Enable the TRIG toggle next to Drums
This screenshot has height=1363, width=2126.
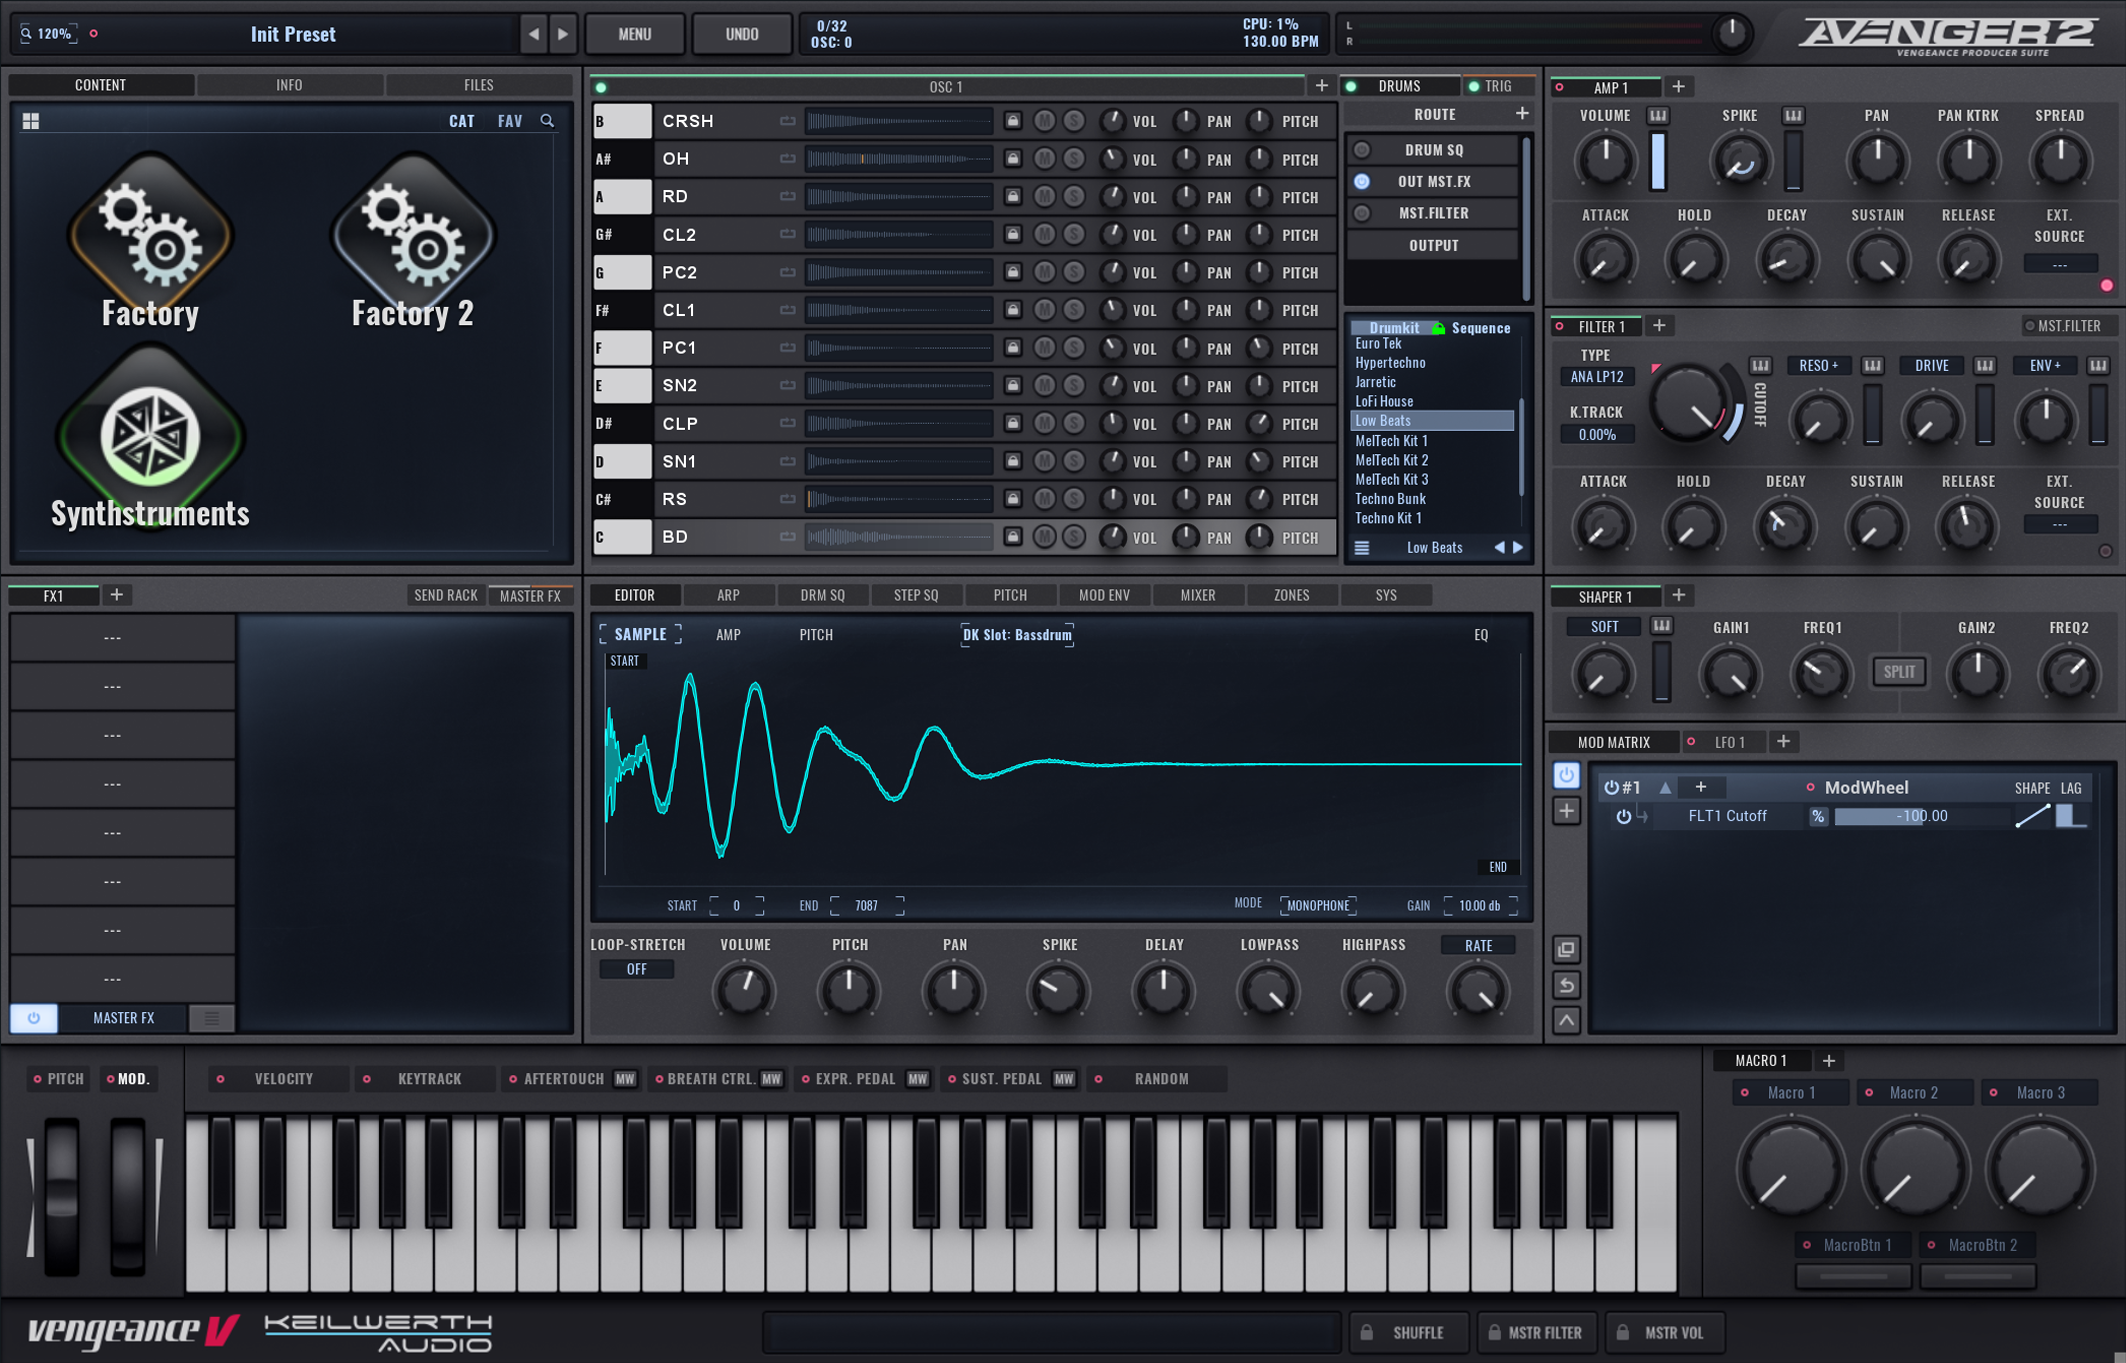[x=1474, y=86]
